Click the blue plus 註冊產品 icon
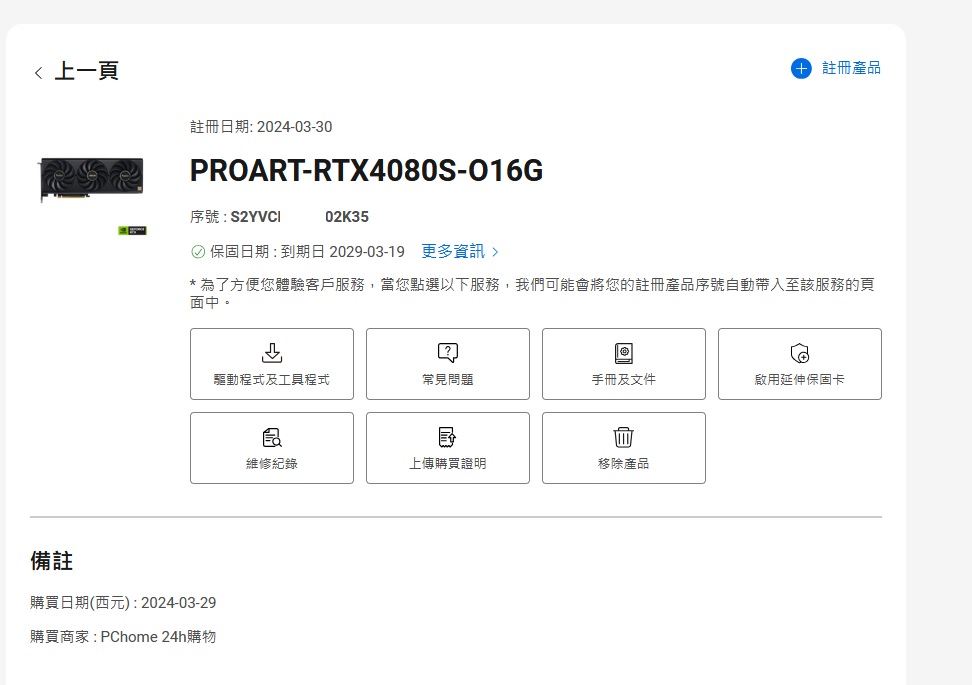 (x=801, y=68)
